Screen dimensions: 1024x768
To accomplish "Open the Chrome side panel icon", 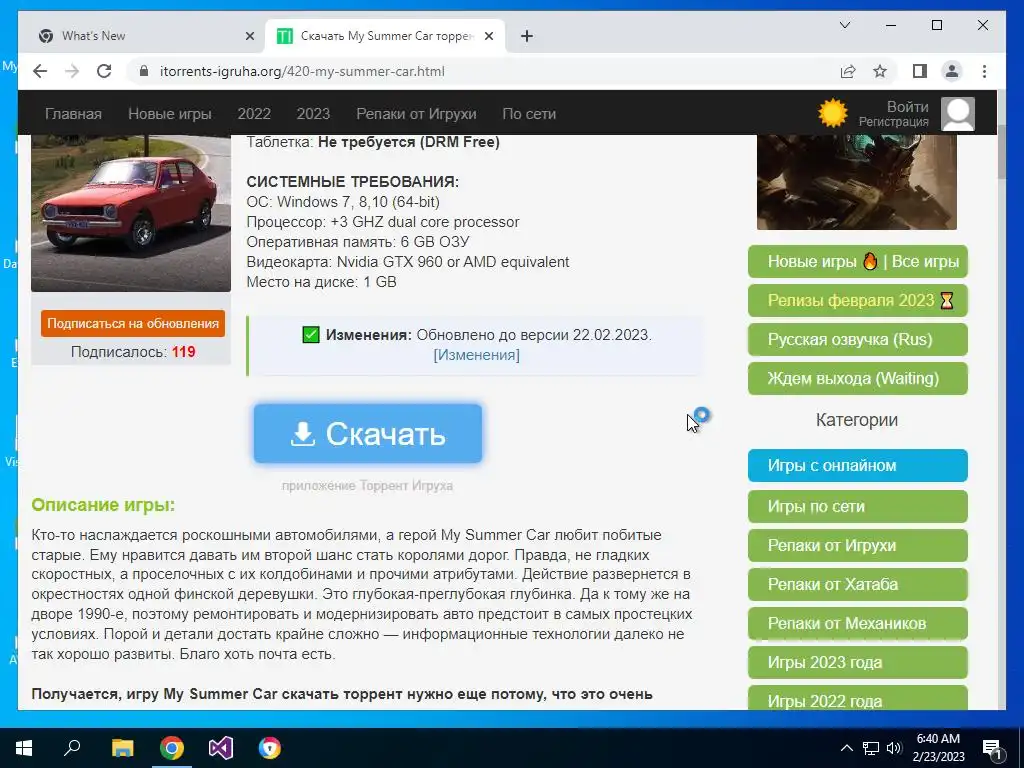I will tap(920, 71).
